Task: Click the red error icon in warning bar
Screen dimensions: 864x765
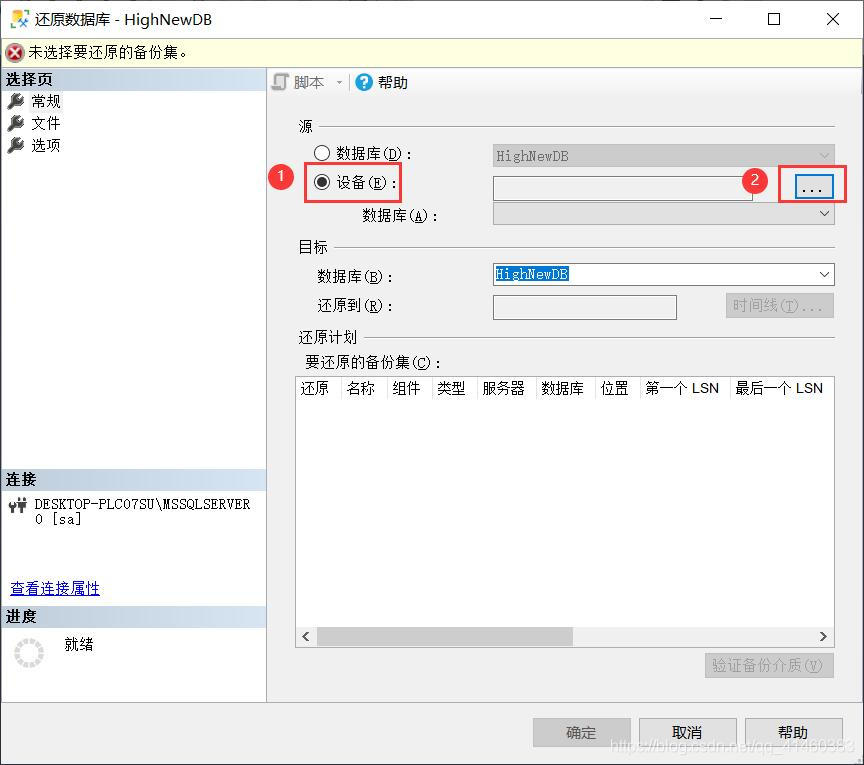Action: click(14, 52)
